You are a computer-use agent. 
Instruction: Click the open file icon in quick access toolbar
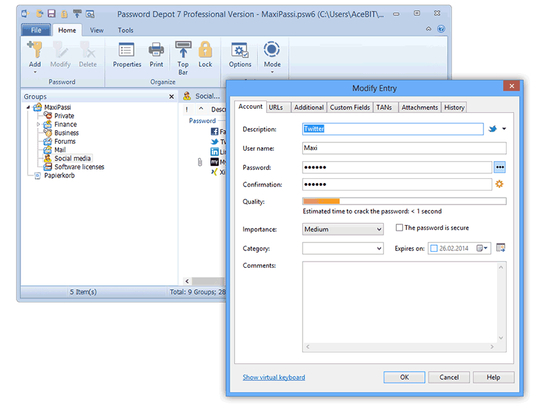pyautogui.click(x=40, y=14)
